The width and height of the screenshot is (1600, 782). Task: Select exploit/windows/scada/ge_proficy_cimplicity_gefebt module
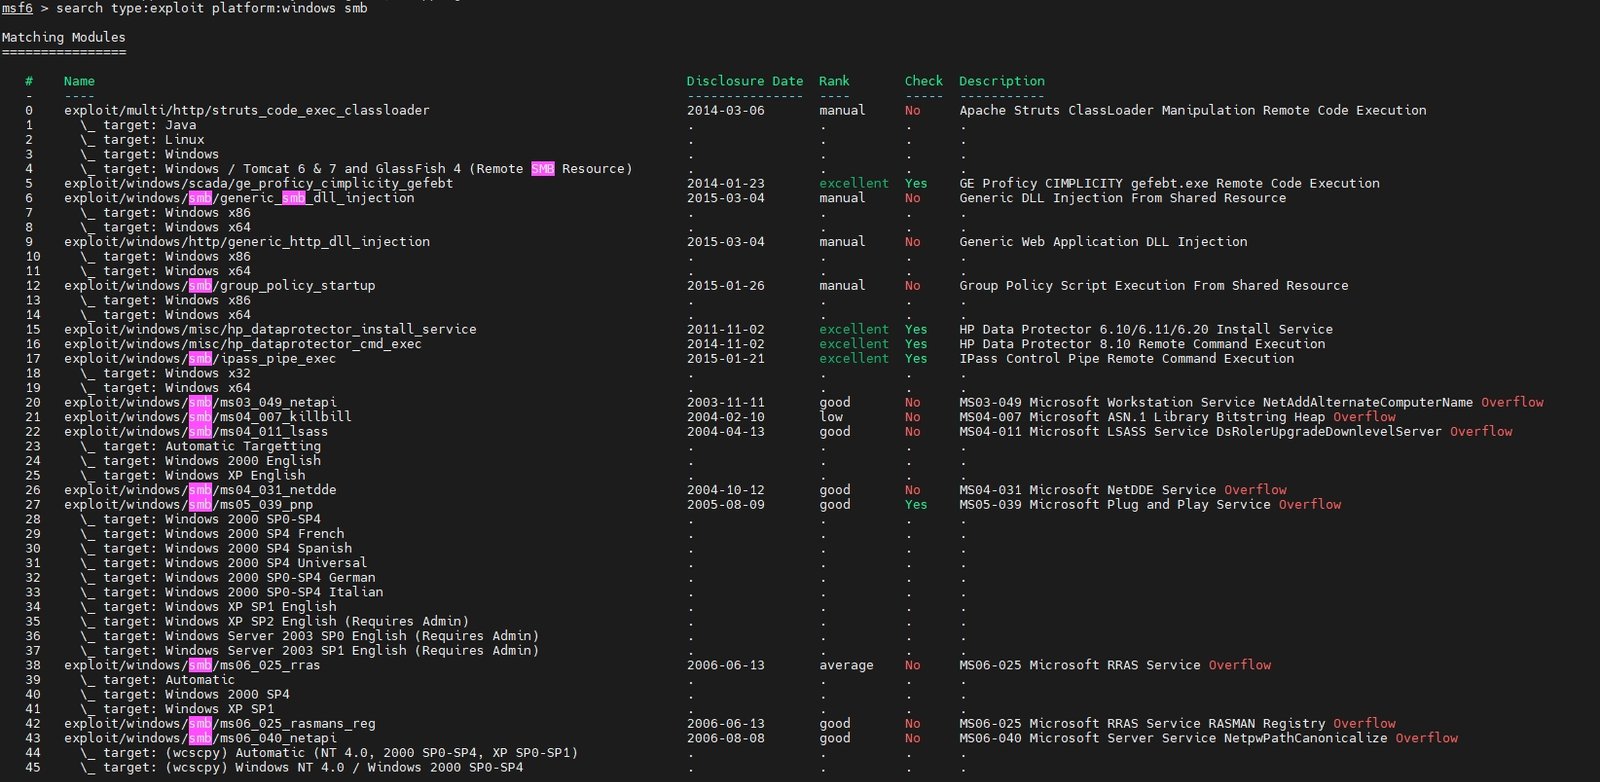pos(259,183)
